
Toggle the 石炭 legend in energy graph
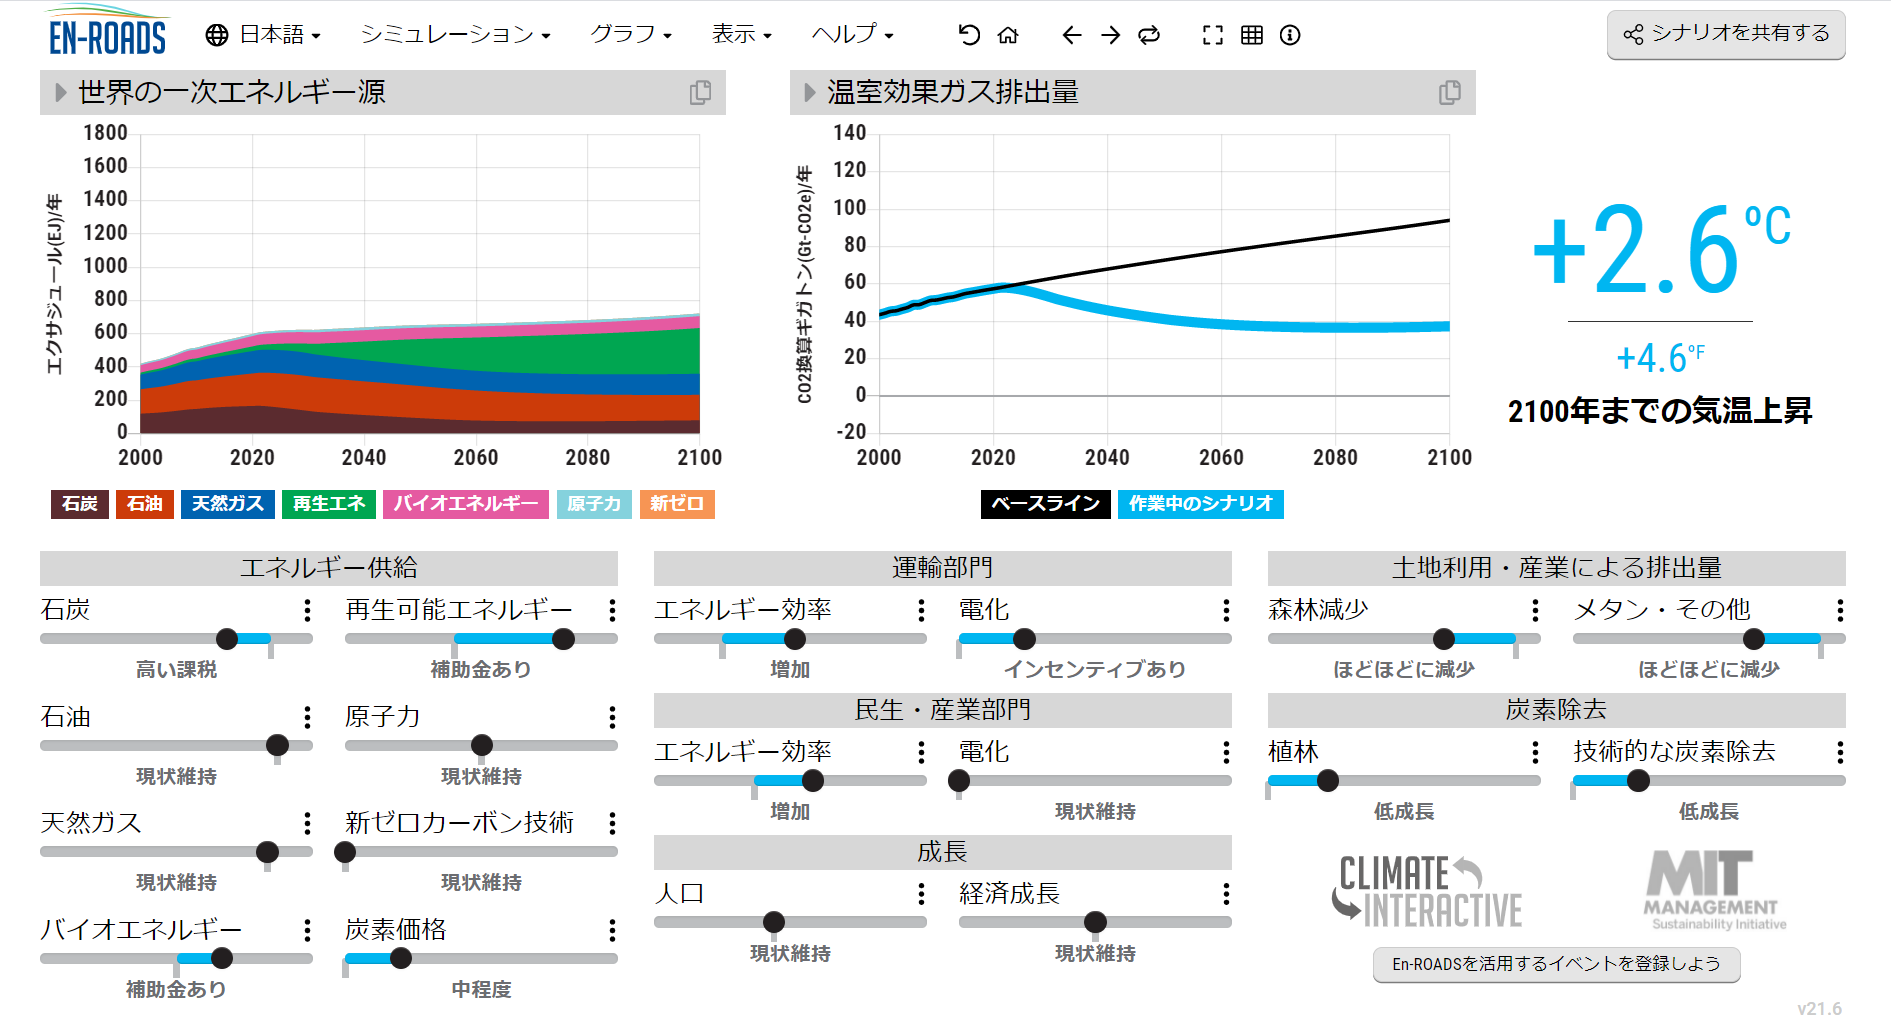[80, 503]
